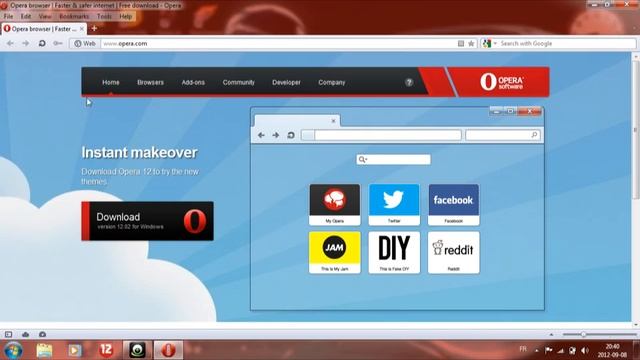640x360 pixels.
Task: Click Opera Turbo status bar icon
Action: pos(42,334)
